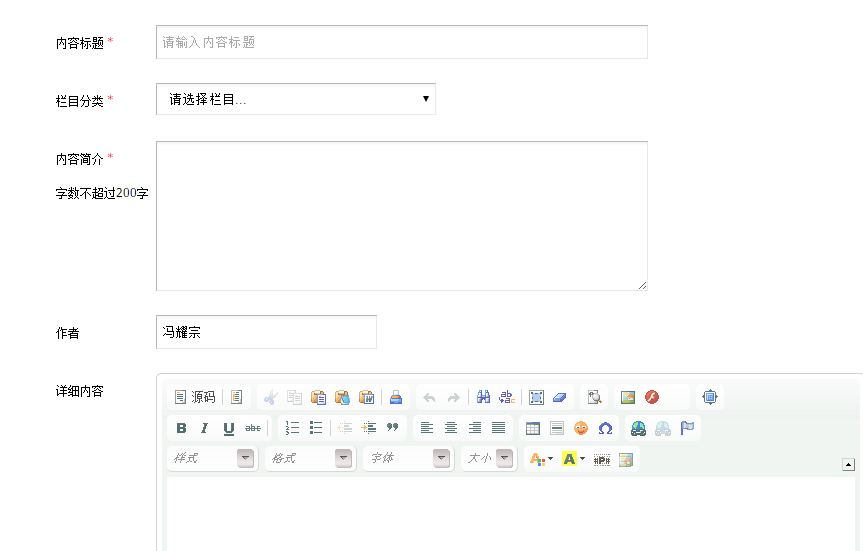The width and height of the screenshot is (863, 551).
Task: Insert special character with the Omega icon
Action: pyautogui.click(x=605, y=428)
